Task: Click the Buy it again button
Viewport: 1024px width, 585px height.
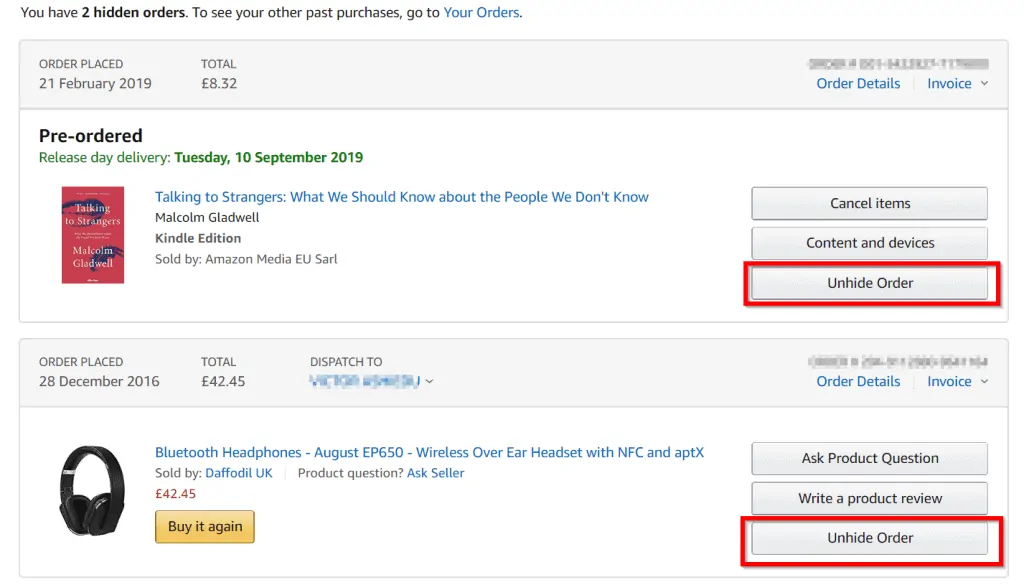Action: click(x=204, y=526)
